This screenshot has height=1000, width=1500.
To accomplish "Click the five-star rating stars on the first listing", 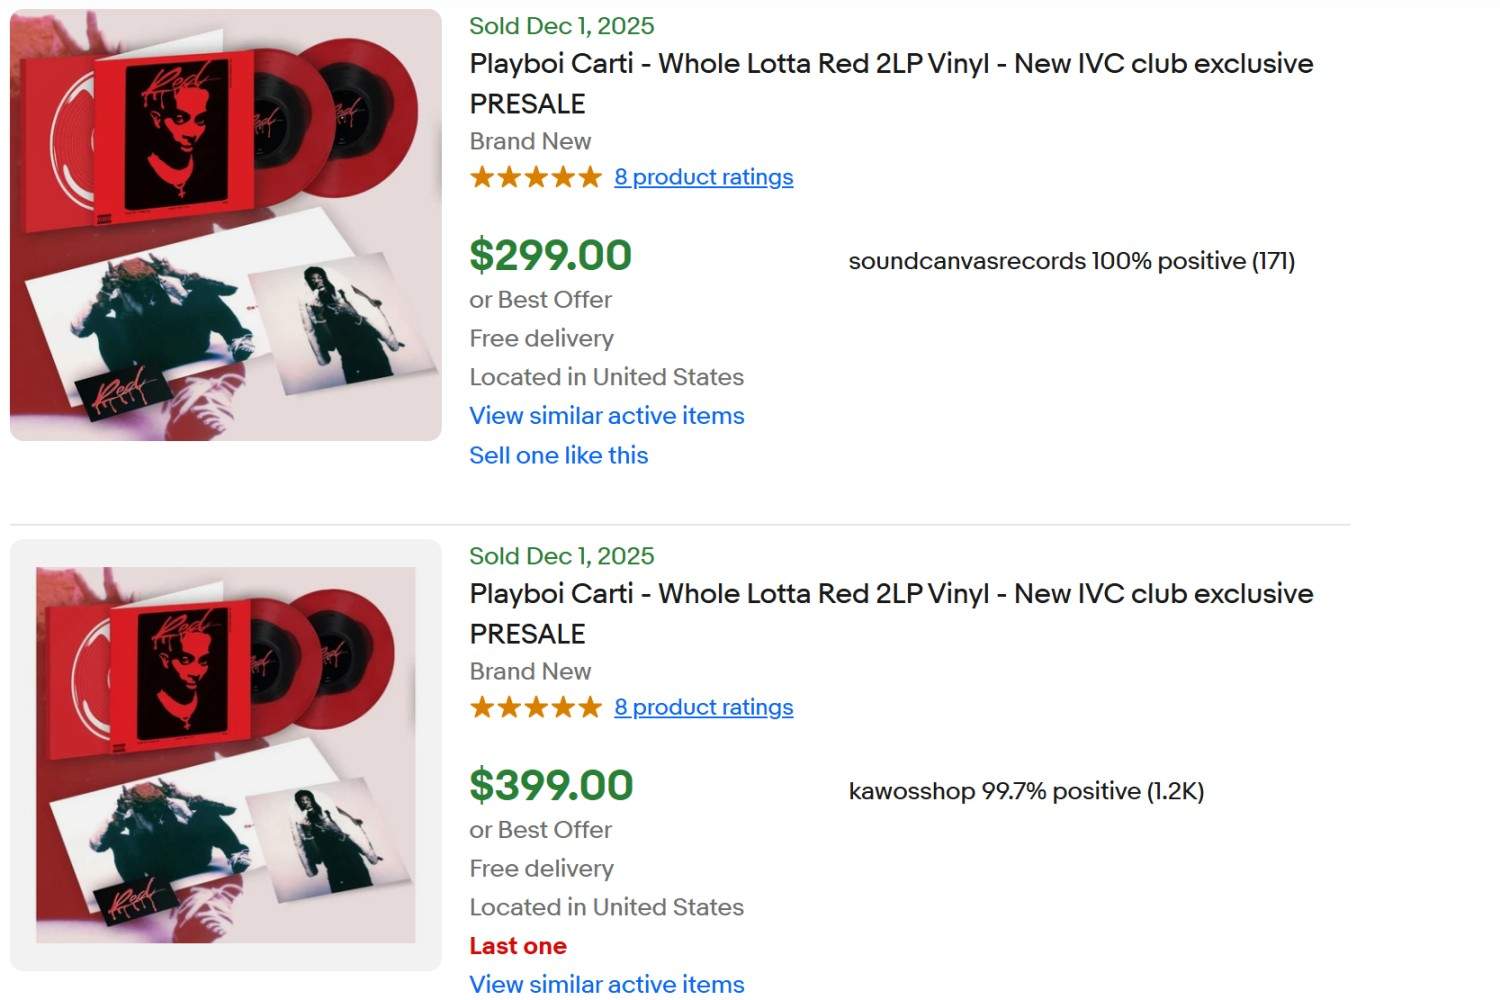I will [x=535, y=177].
